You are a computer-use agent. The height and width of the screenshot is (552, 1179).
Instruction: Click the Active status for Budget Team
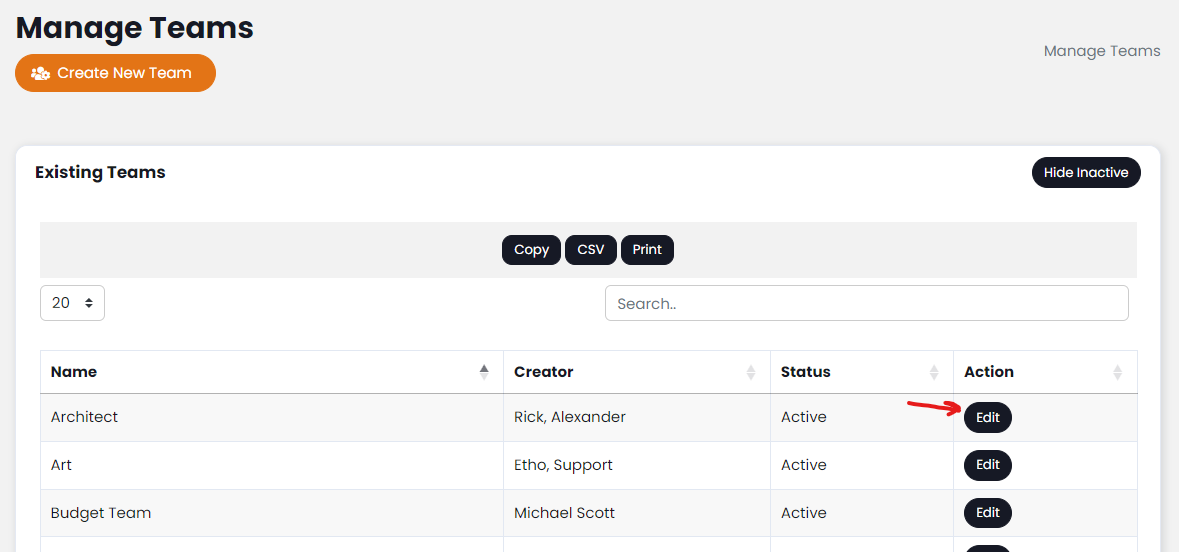pyautogui.click(x=803, y=513)
